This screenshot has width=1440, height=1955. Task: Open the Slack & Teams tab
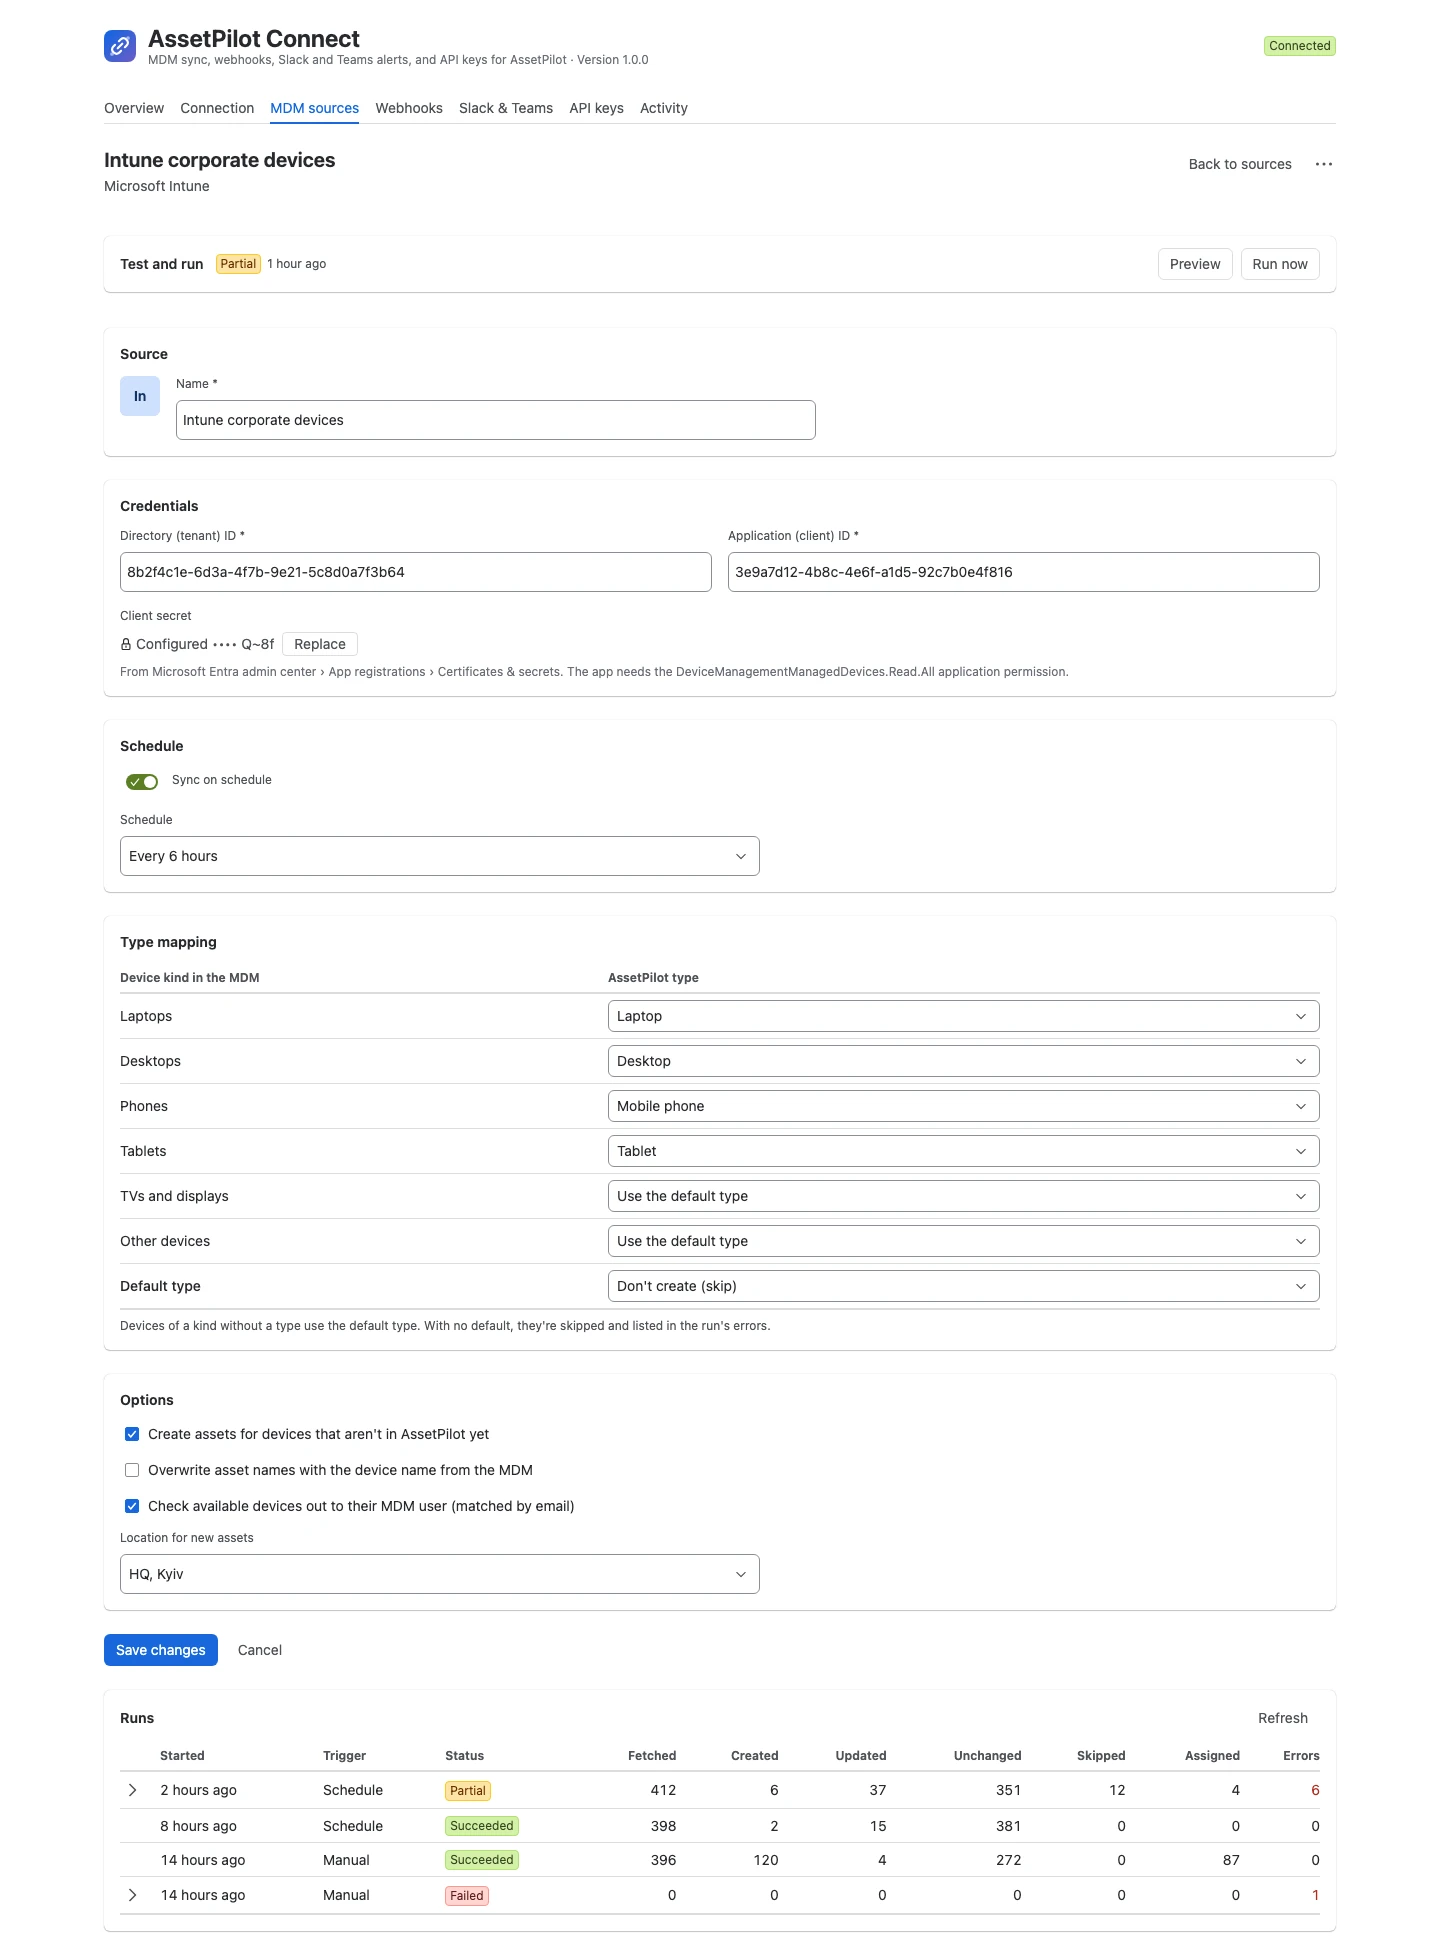point(506,108)
